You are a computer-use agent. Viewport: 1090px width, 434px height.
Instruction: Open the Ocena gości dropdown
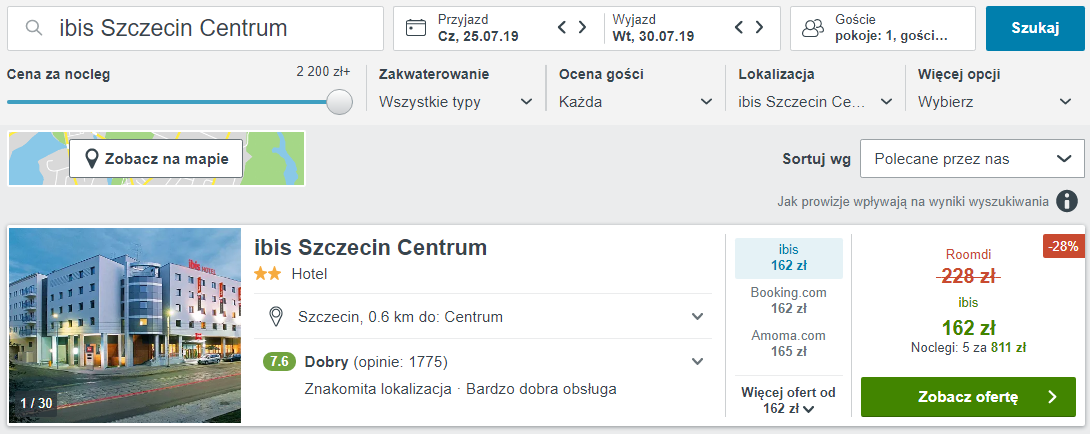[636, 102]
